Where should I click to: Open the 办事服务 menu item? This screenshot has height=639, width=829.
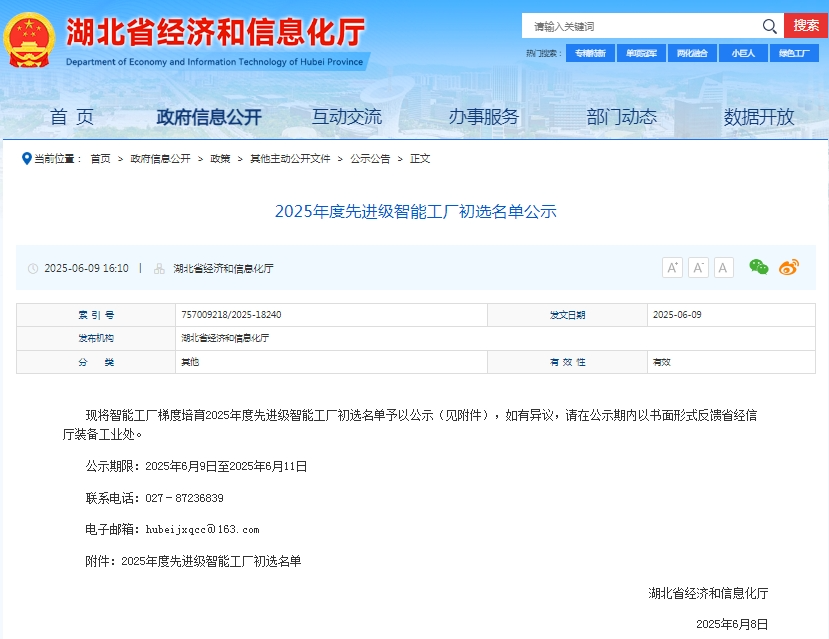point(484,117)
